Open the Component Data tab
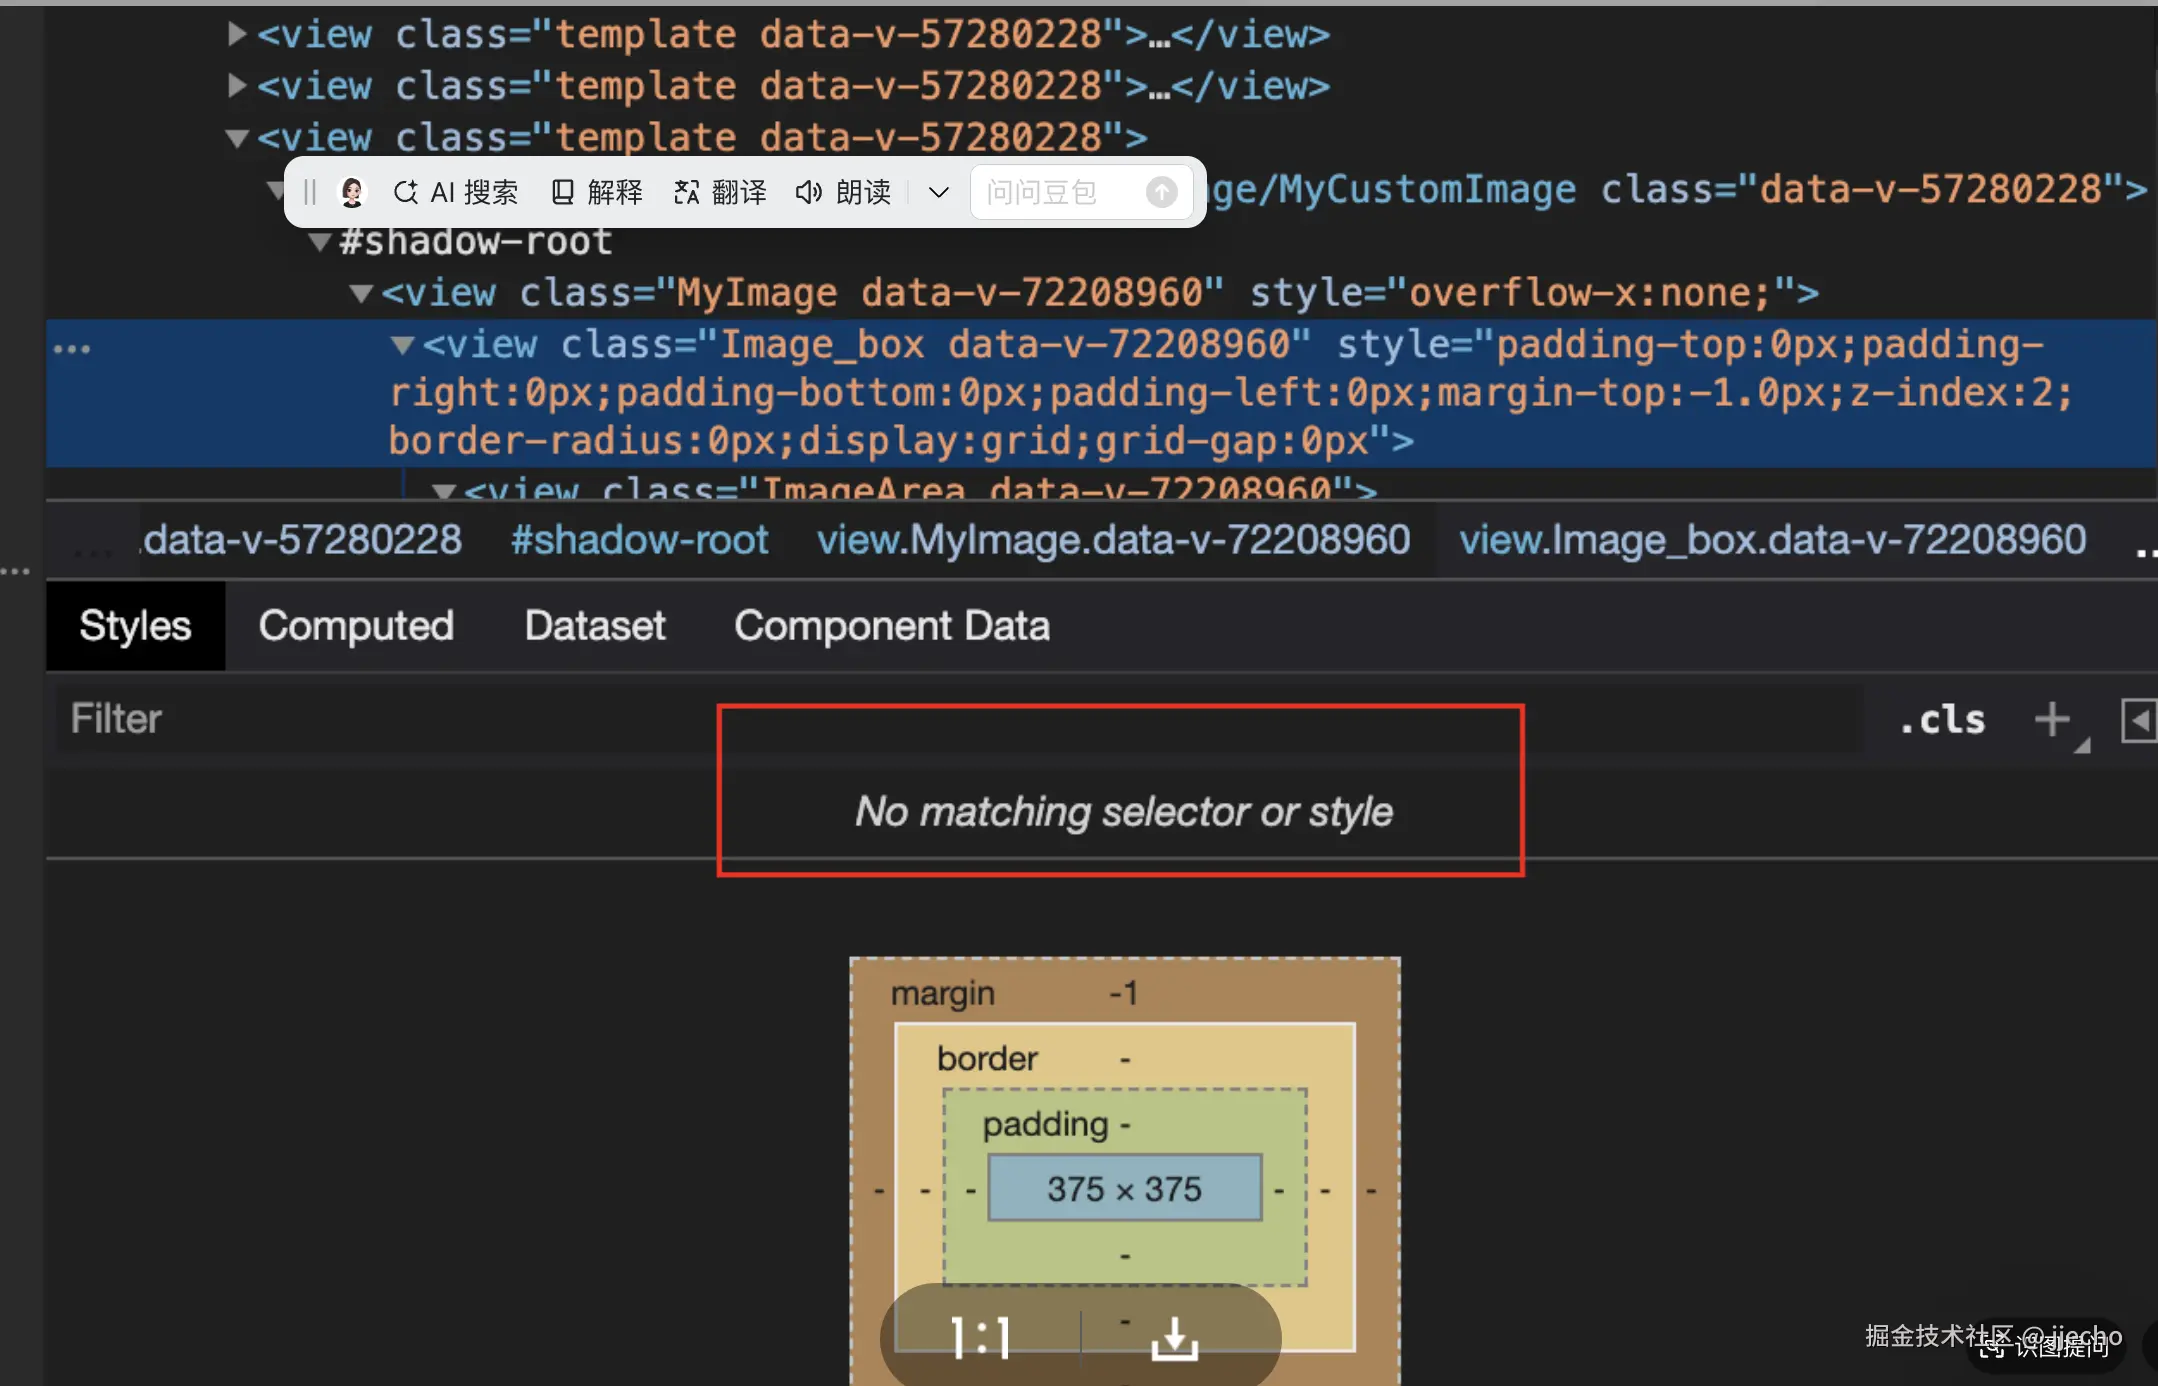 point(891,626)
